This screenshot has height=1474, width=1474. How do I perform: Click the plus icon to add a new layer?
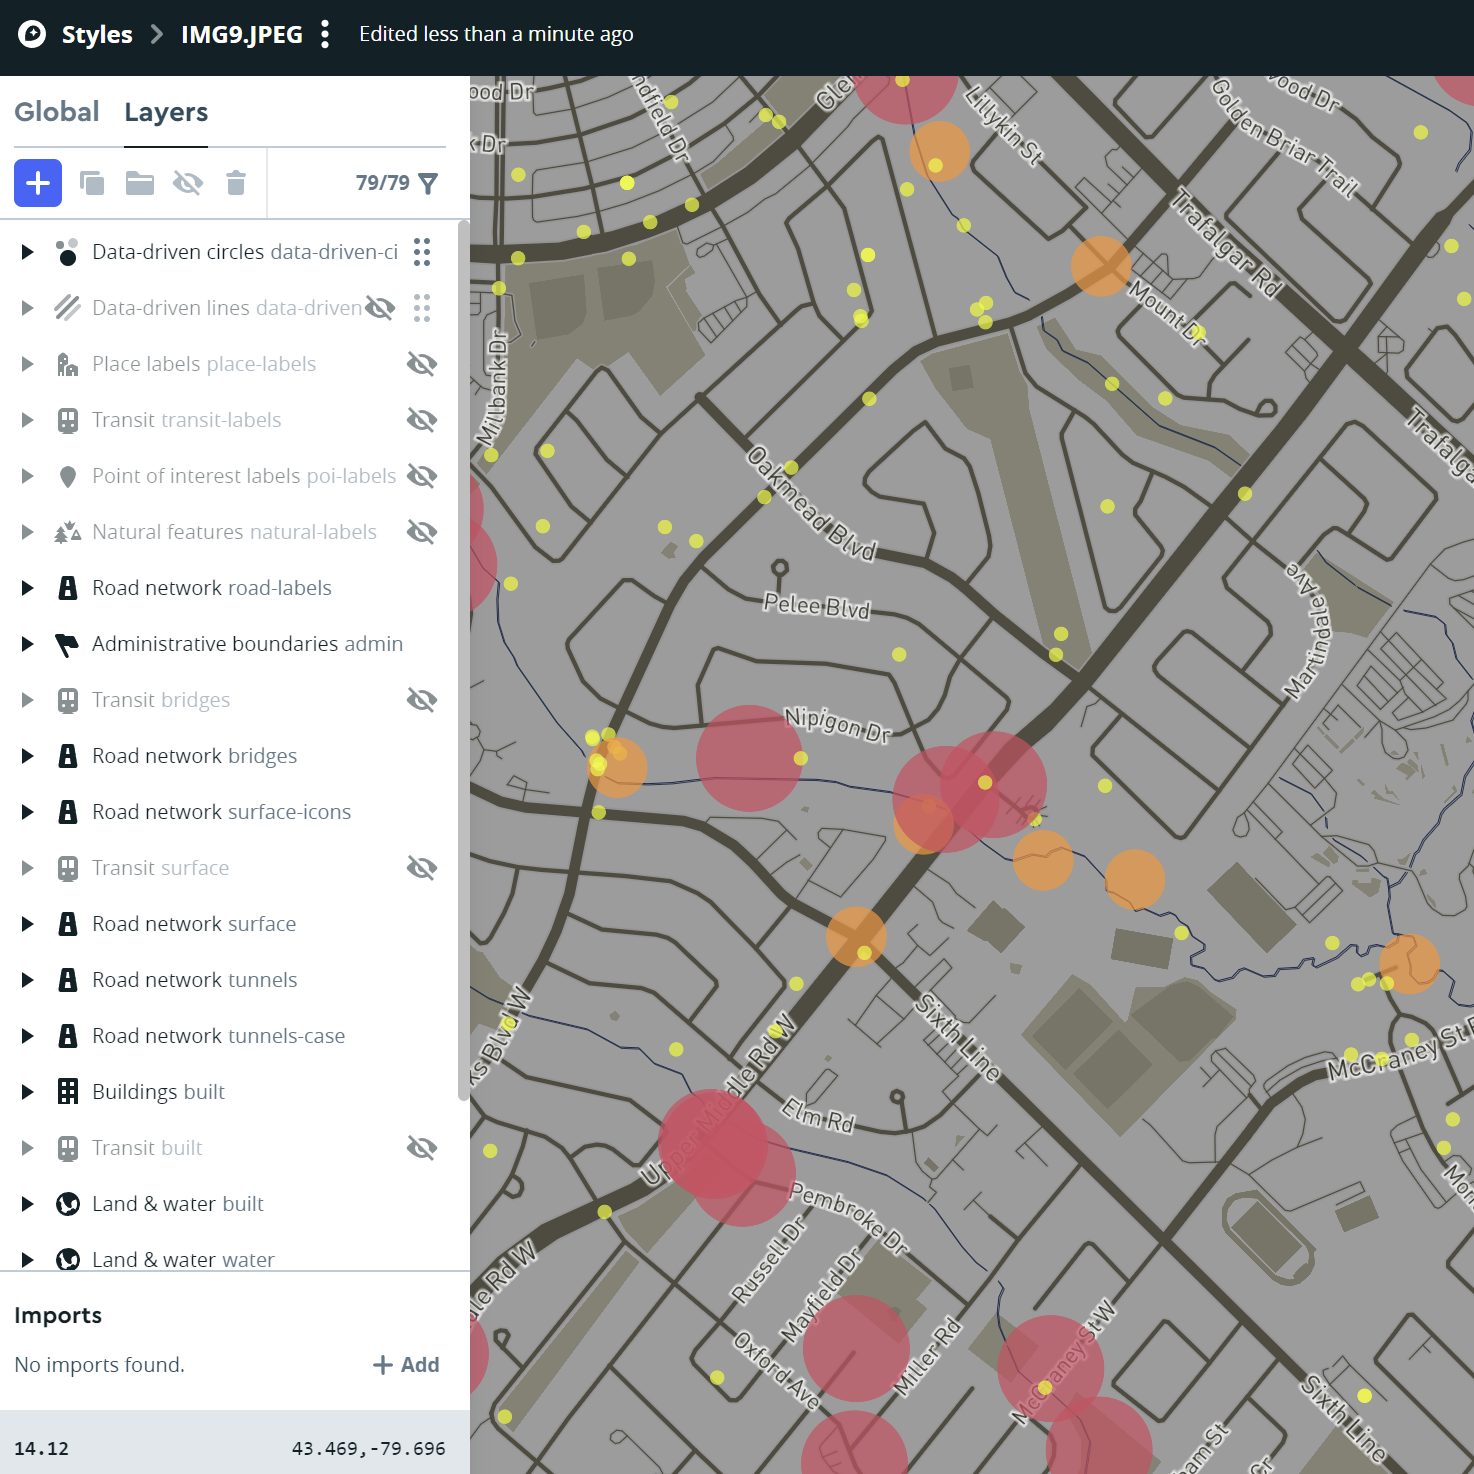[37, 183]
